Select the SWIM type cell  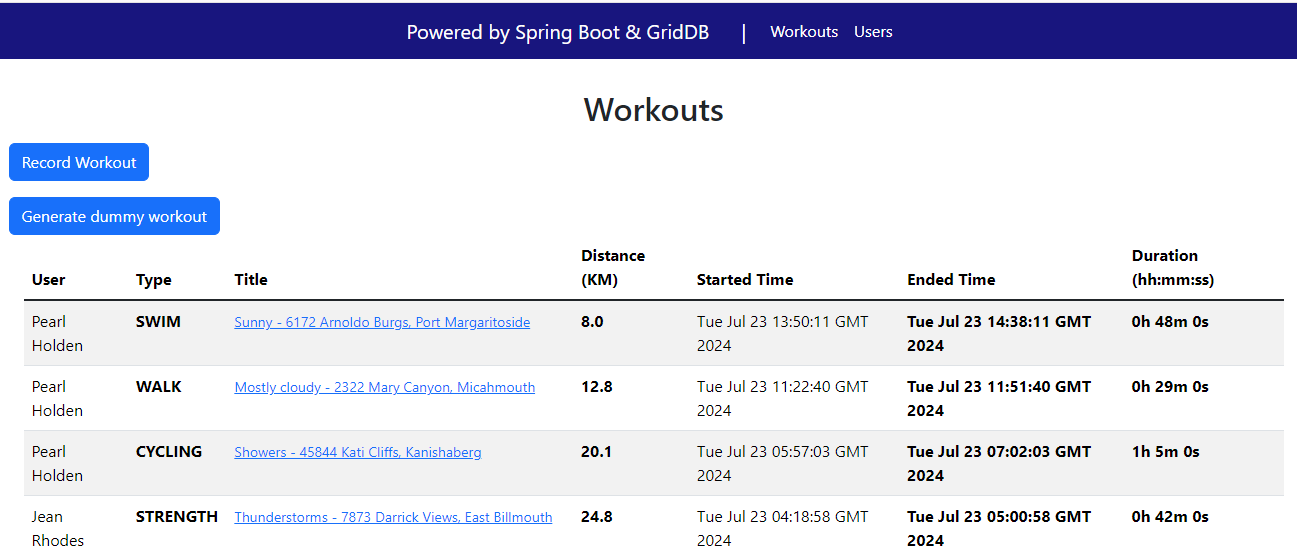[x=159, y=322]
